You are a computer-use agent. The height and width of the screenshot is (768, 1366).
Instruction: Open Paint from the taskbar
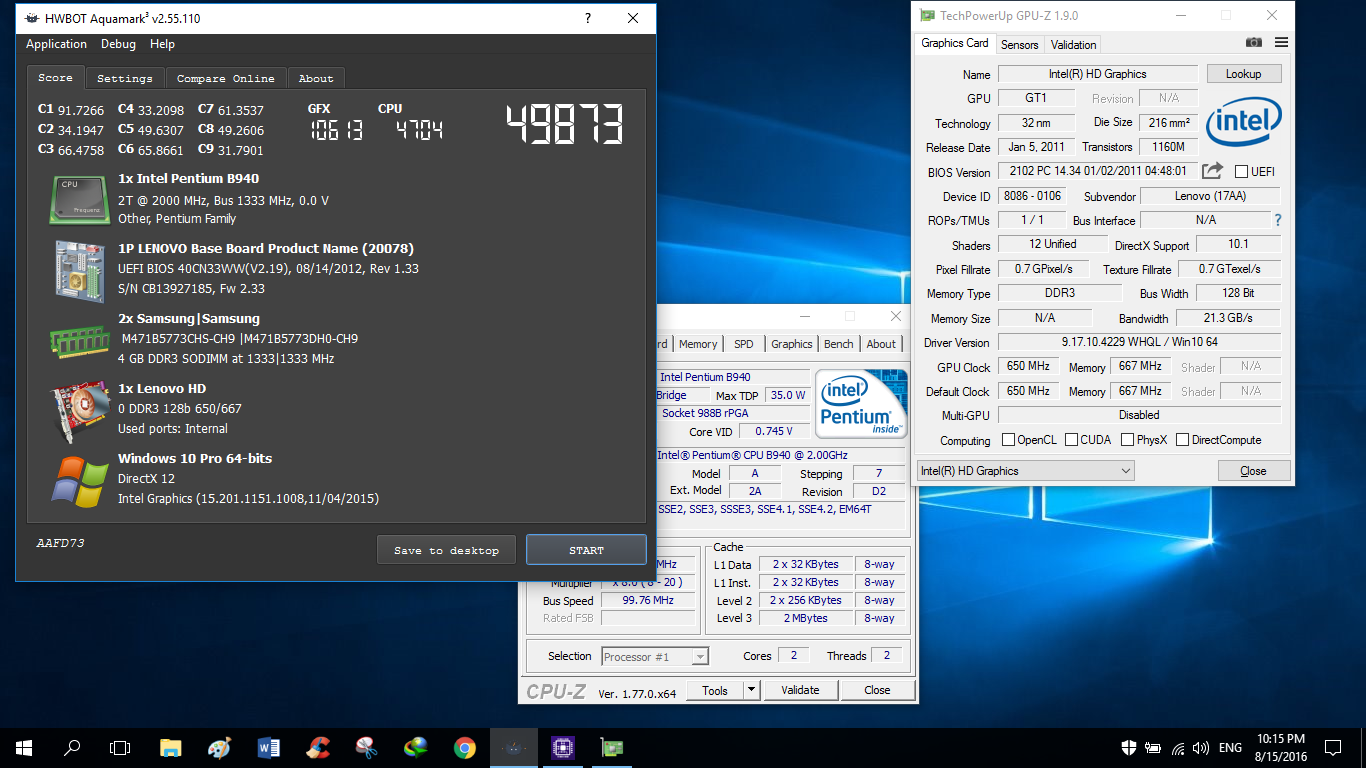220,747
